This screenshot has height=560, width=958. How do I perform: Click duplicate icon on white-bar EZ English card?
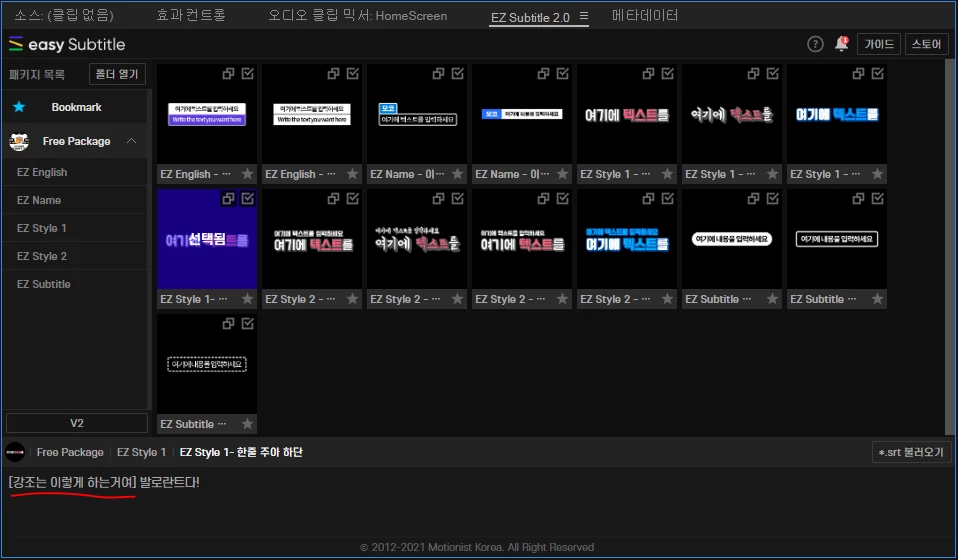[334, 74]
